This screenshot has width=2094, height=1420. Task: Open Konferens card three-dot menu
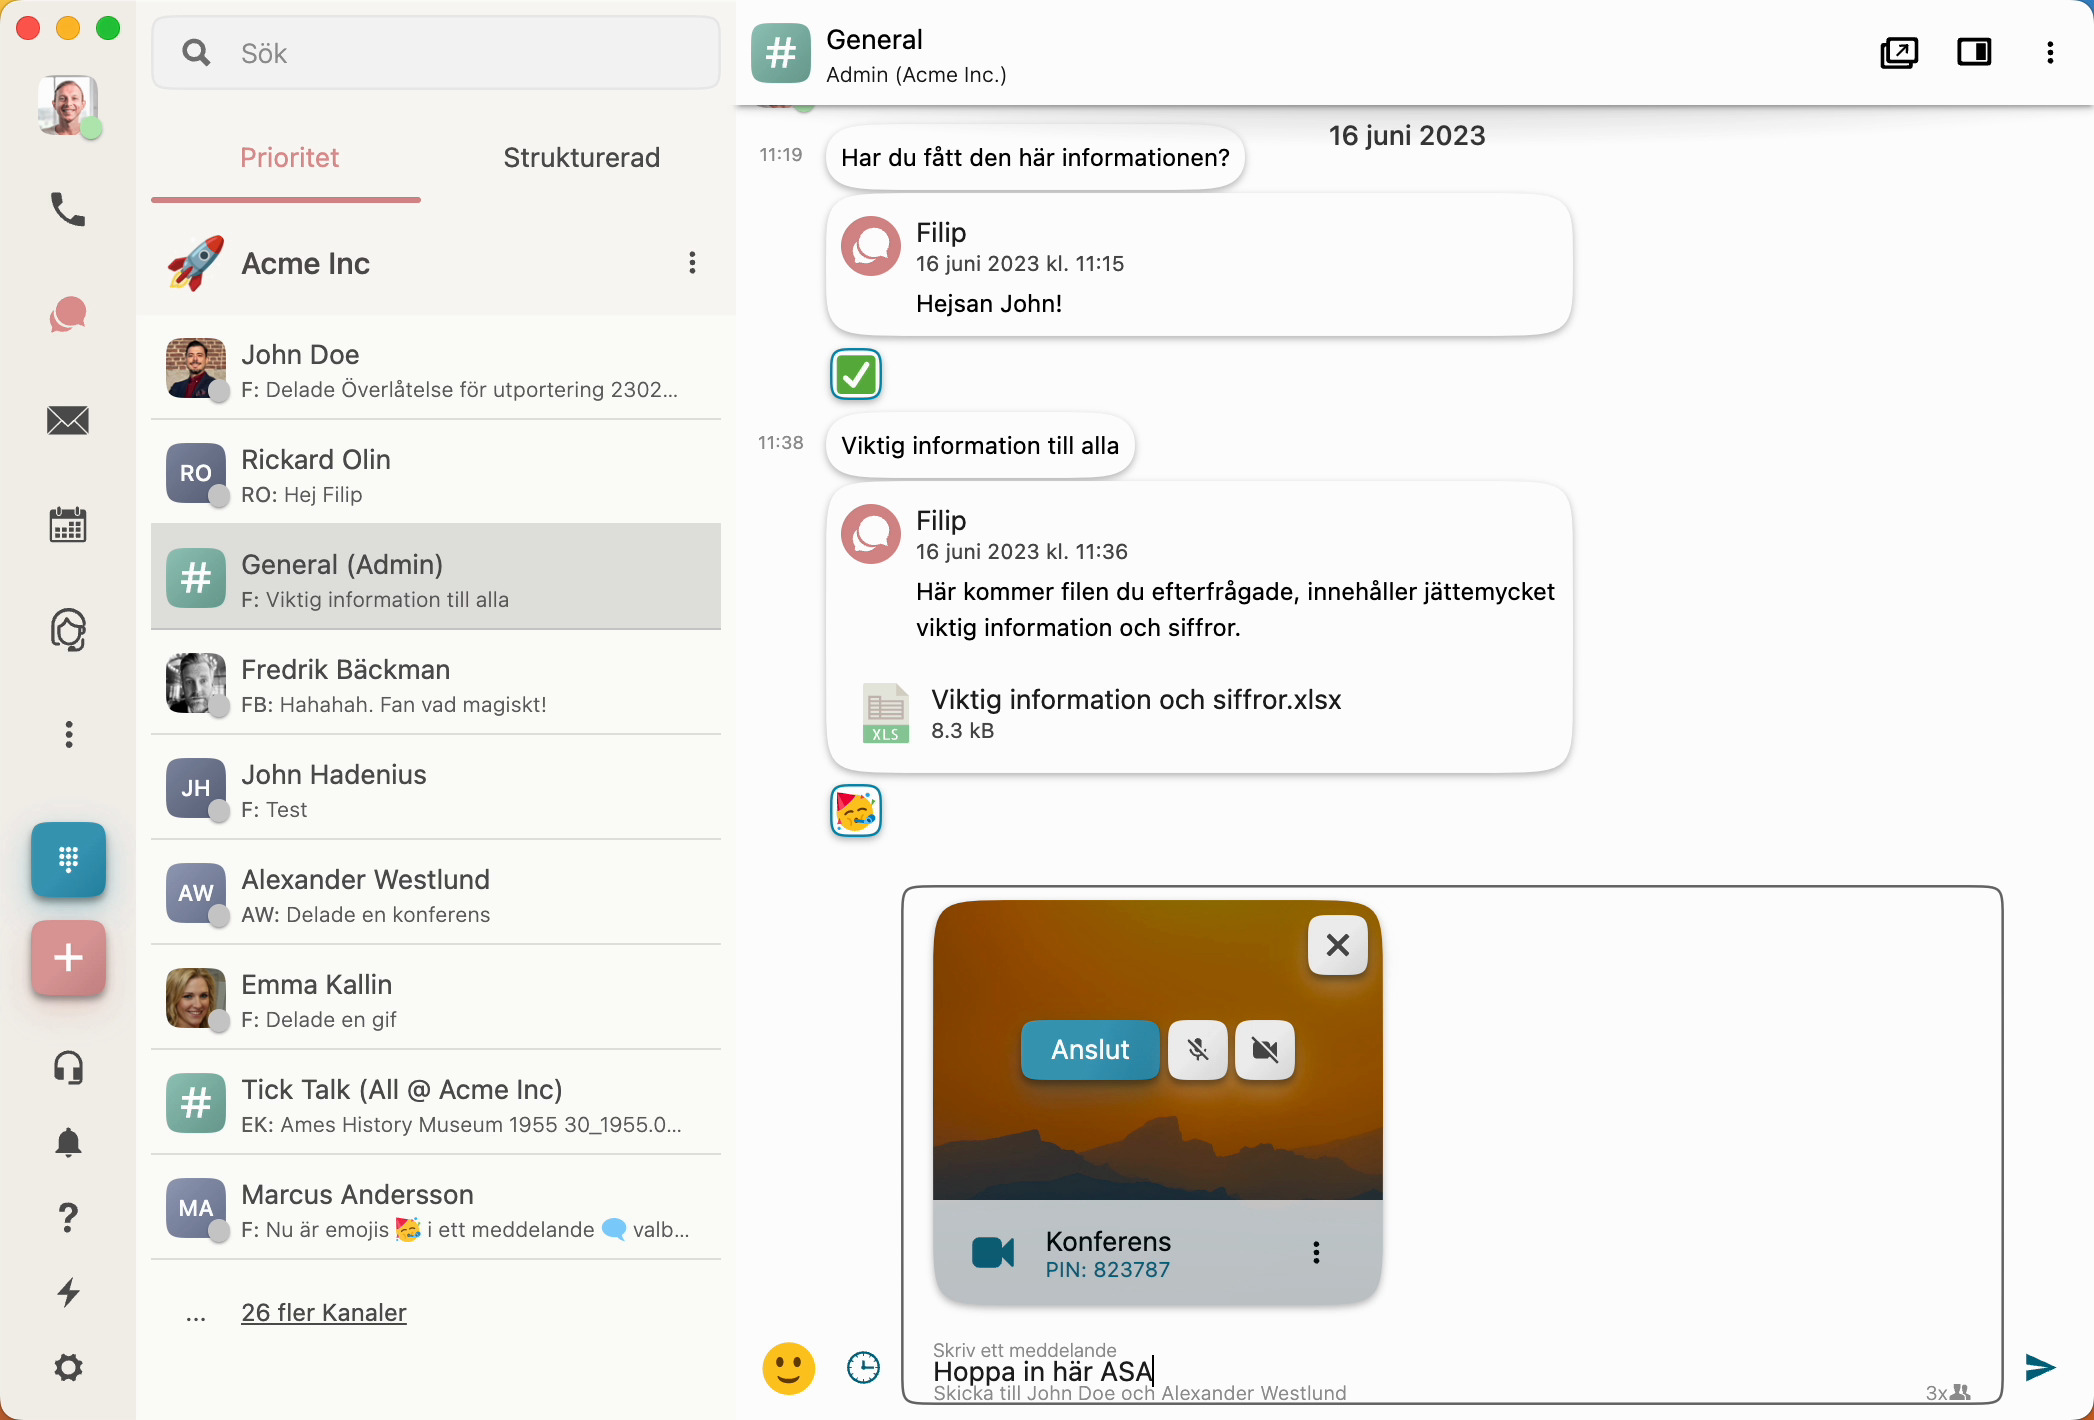pyautogui.click(x=1316, y=1253)
